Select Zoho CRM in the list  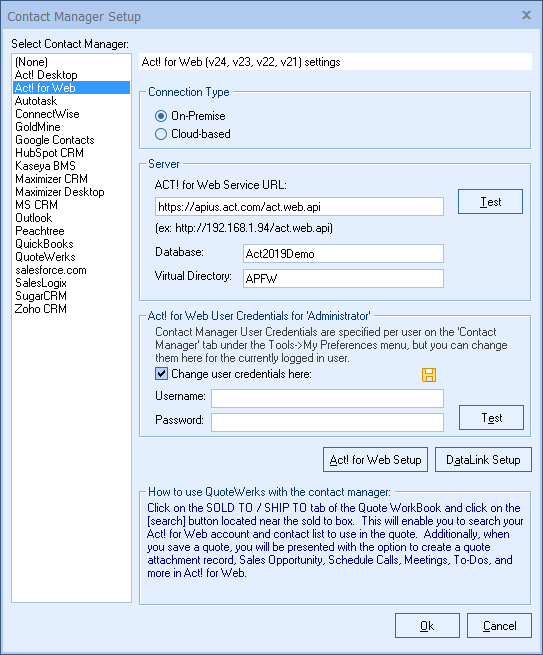coord(71,309)
